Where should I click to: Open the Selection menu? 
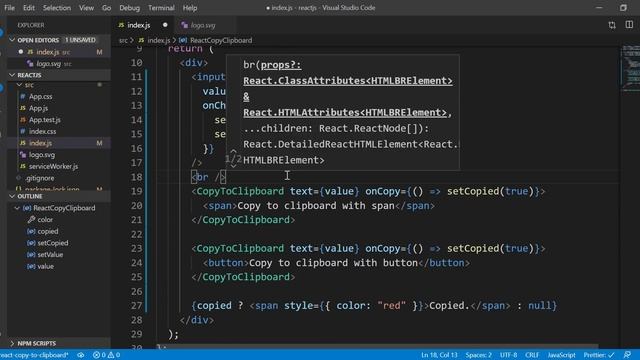click(57, 8)
